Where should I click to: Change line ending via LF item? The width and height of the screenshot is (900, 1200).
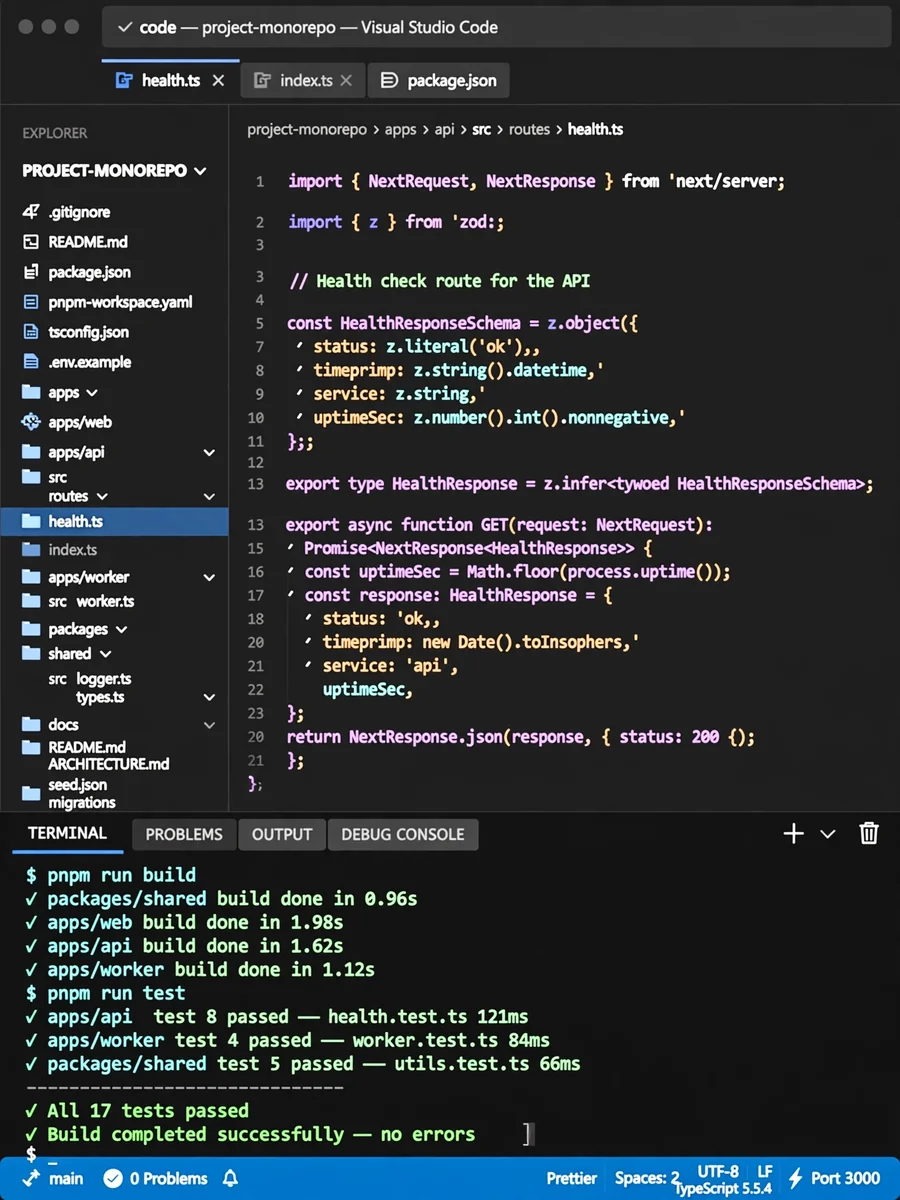[765, 1171]
